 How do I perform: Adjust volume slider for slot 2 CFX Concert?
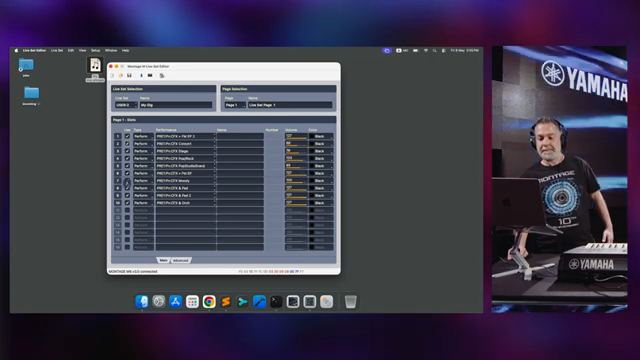(296, 144)
